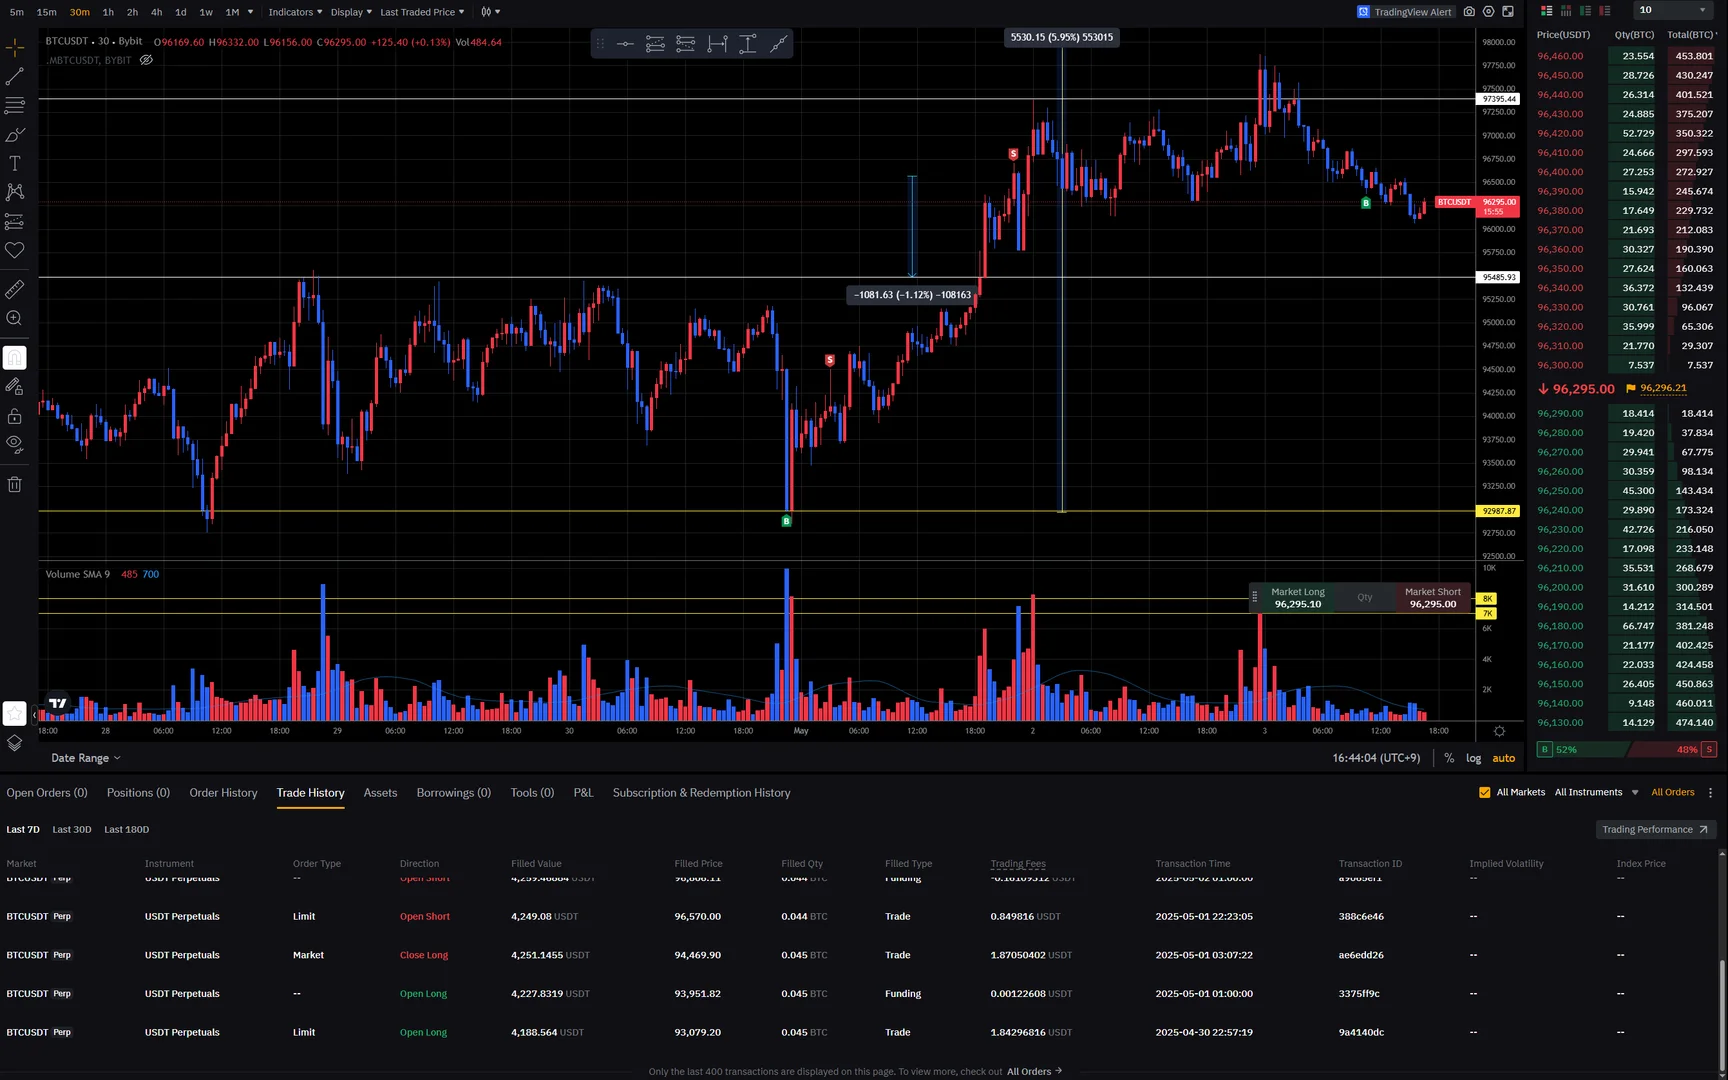This screenshot has width=1728, height=1080.
Task: Click the trash remove drawings icon
Action: click(15, 485)
